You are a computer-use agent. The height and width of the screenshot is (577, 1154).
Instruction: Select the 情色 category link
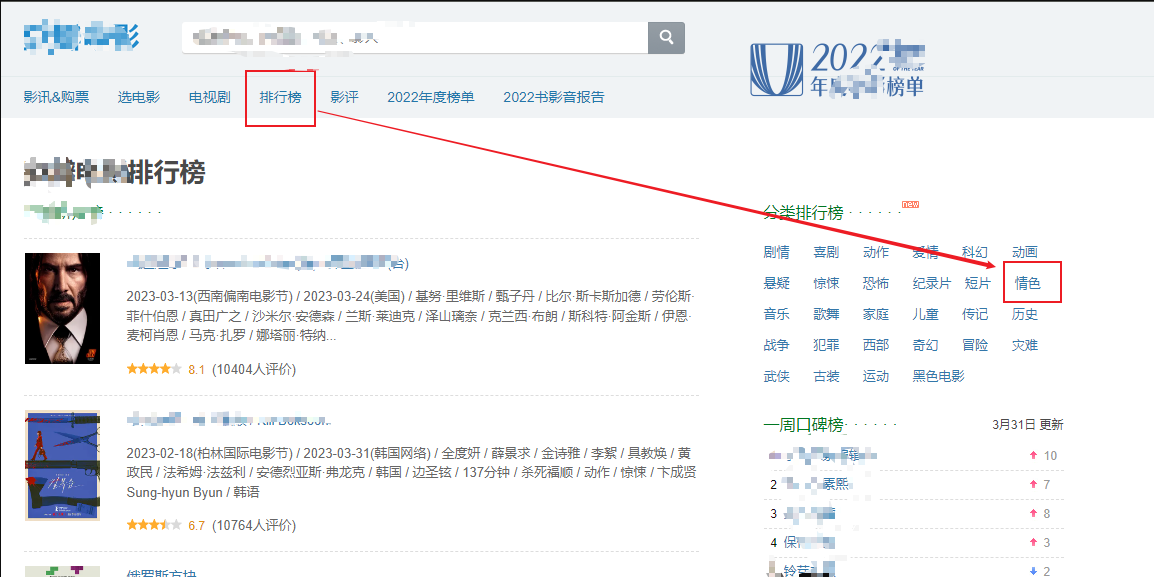pyautogui.click(x=1027, y=283)
